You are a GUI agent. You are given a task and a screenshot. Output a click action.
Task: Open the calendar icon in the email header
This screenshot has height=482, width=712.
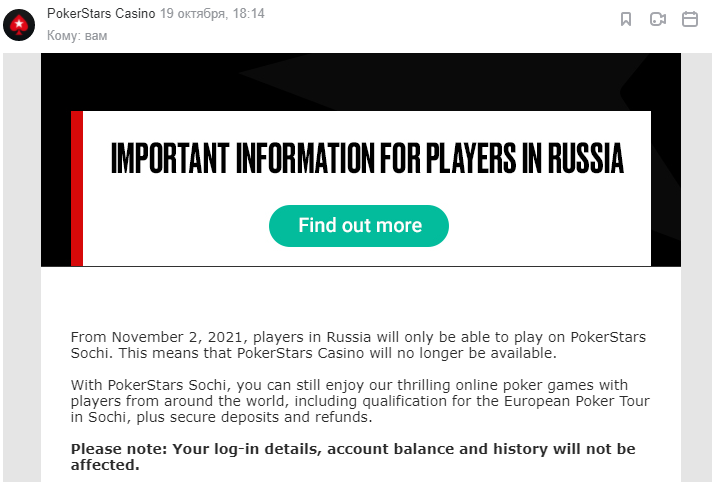click(689, 19)
